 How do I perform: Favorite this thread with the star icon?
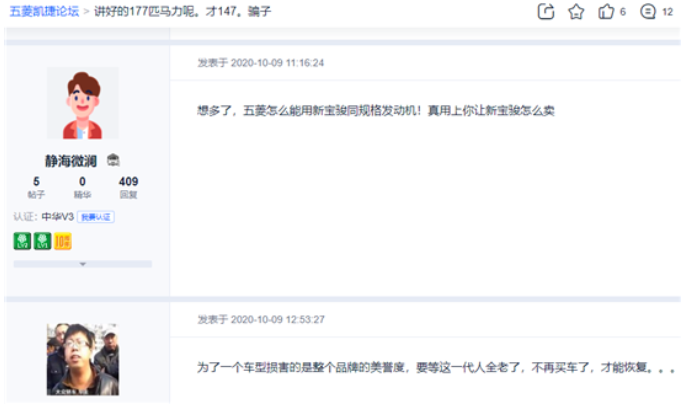point(576,12)
